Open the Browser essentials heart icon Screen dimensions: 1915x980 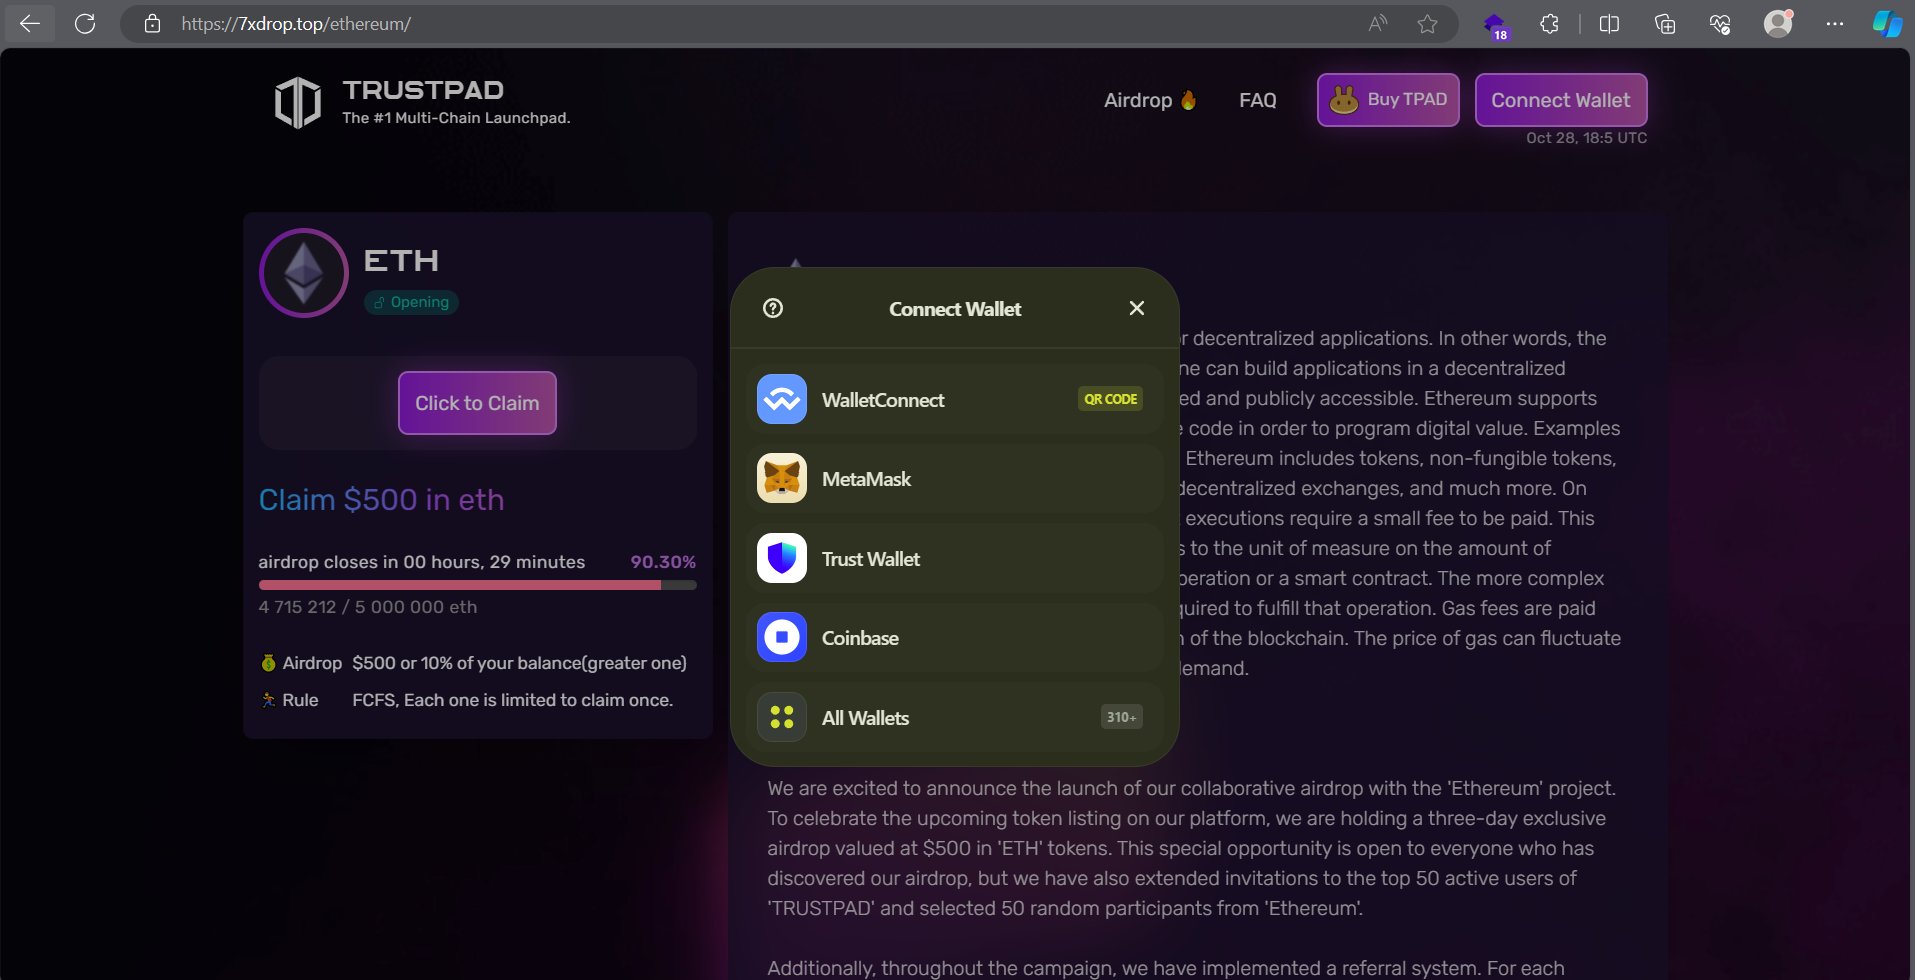click(x=1720, y=23)
